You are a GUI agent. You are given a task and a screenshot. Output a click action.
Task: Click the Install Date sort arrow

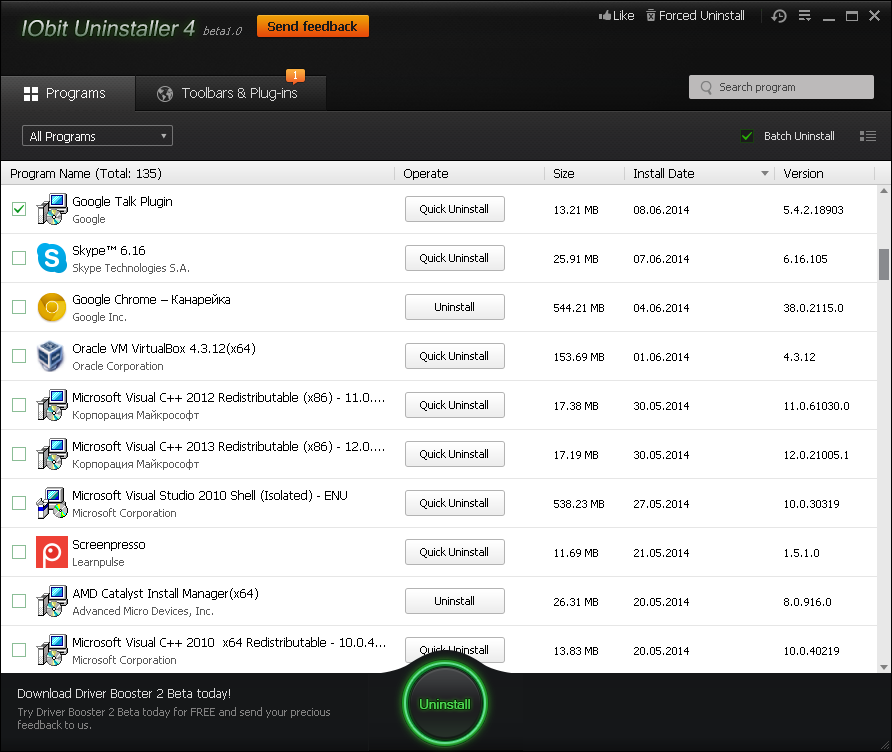point(765,173)
